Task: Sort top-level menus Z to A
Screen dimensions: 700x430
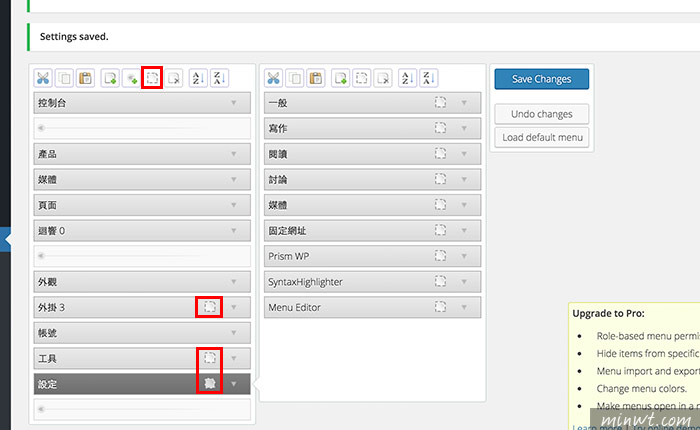Action: tap(219, 78)
